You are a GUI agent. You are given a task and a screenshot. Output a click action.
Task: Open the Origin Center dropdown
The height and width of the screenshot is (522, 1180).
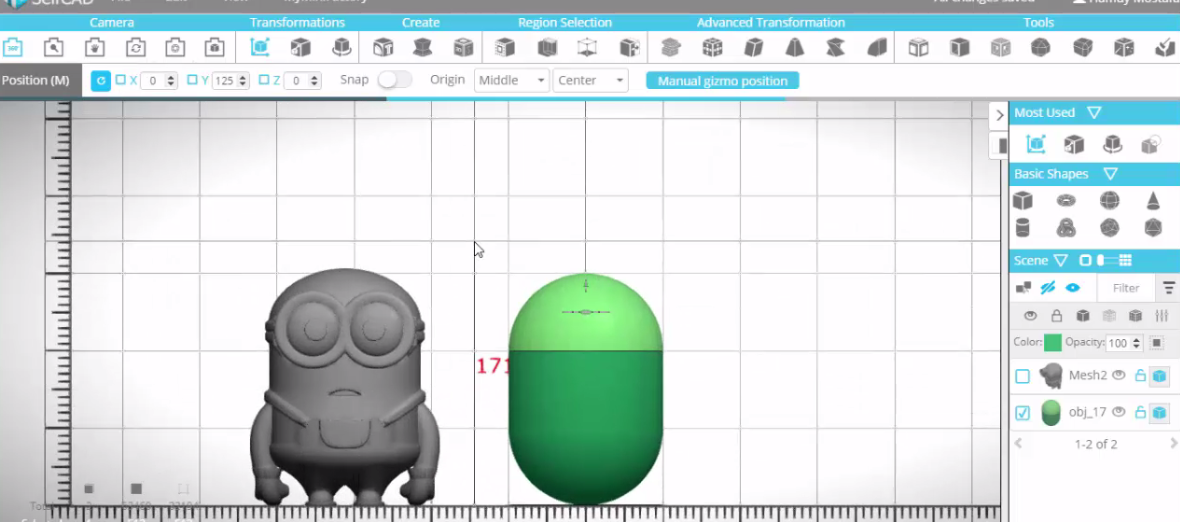coord(591,80)
